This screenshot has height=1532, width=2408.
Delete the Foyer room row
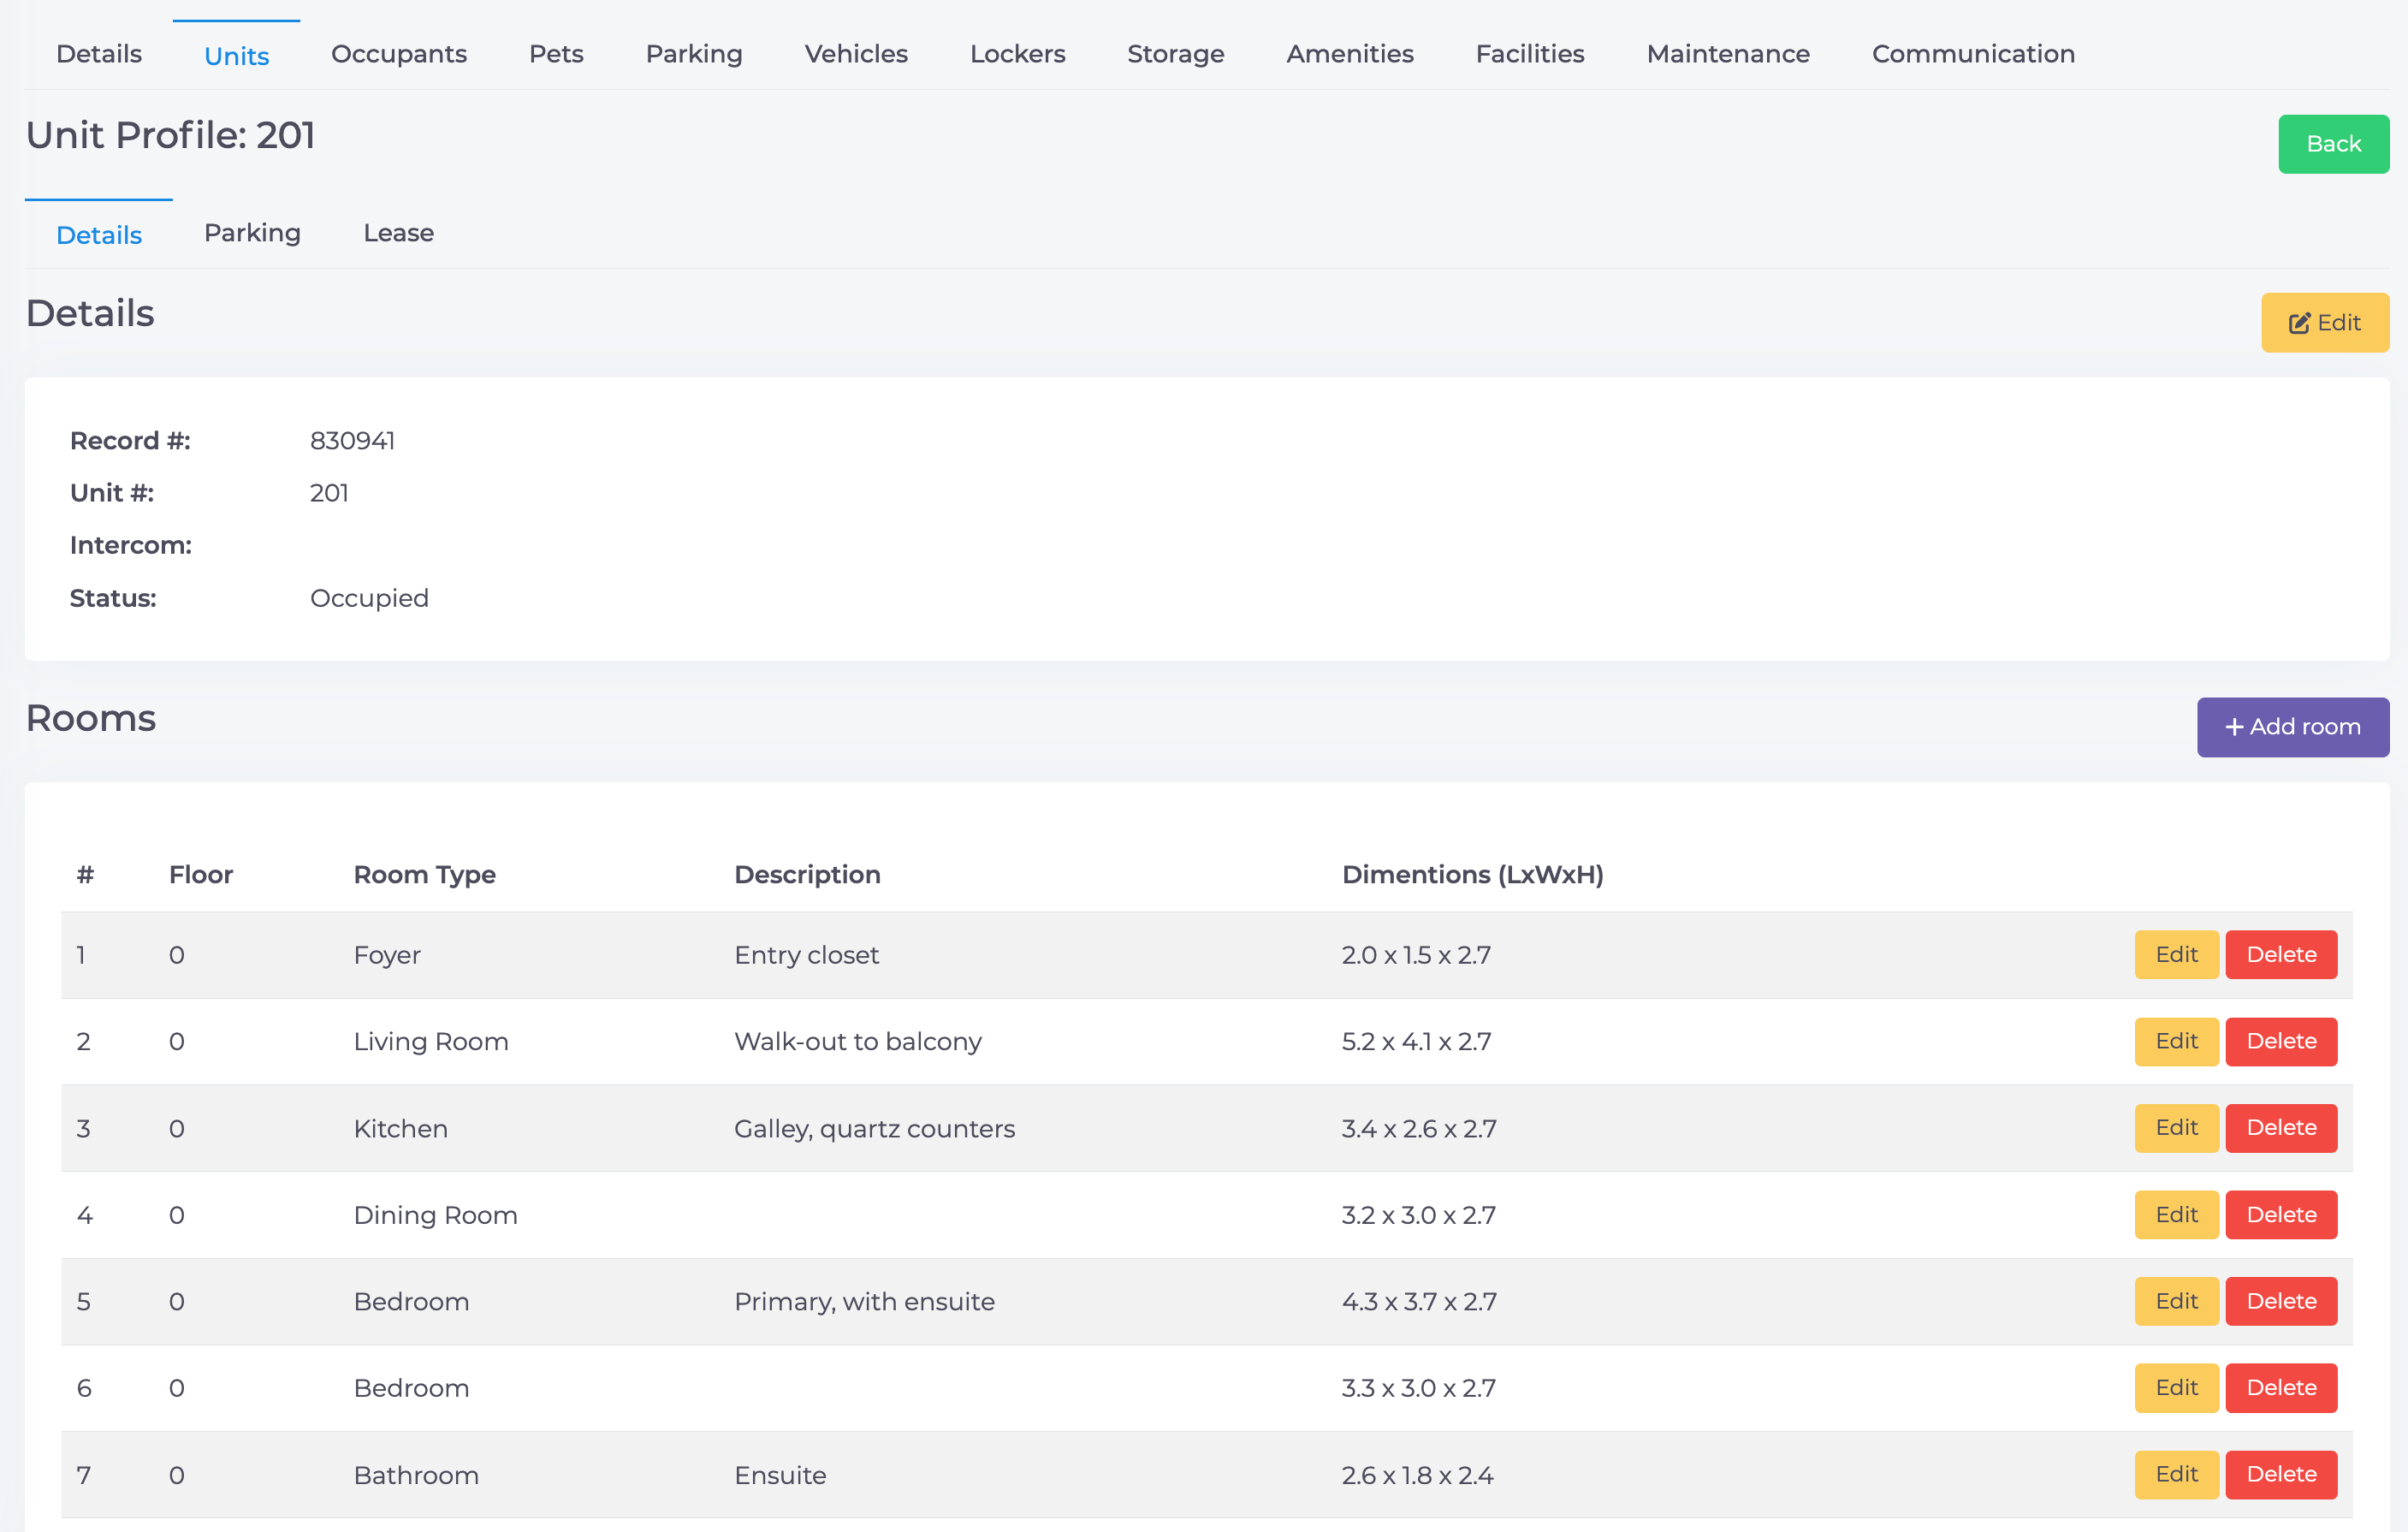point(2281,955)
